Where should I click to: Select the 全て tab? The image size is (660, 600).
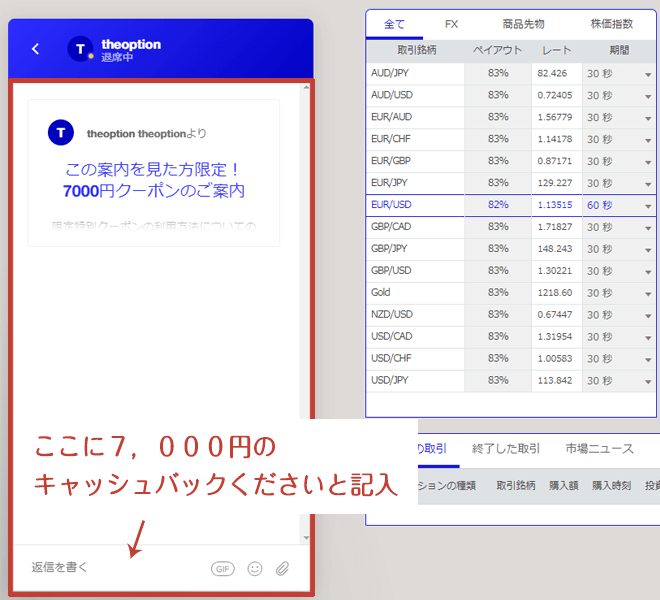coord(394,24)
